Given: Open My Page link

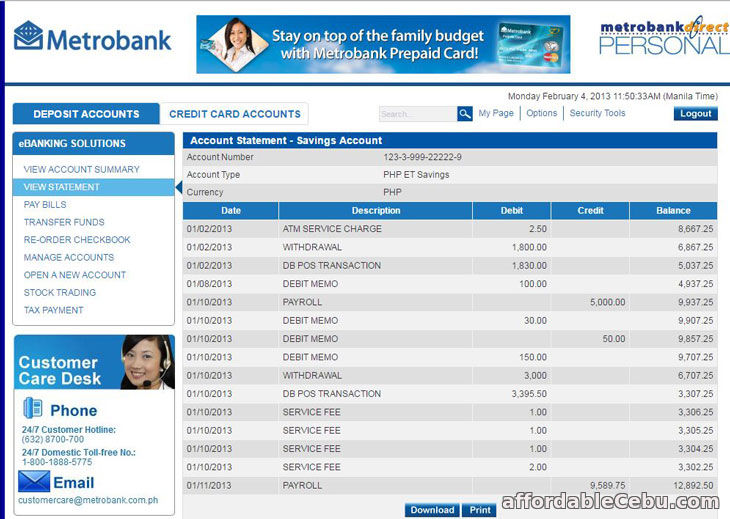Looking at the screenshot, I should 496,113.
